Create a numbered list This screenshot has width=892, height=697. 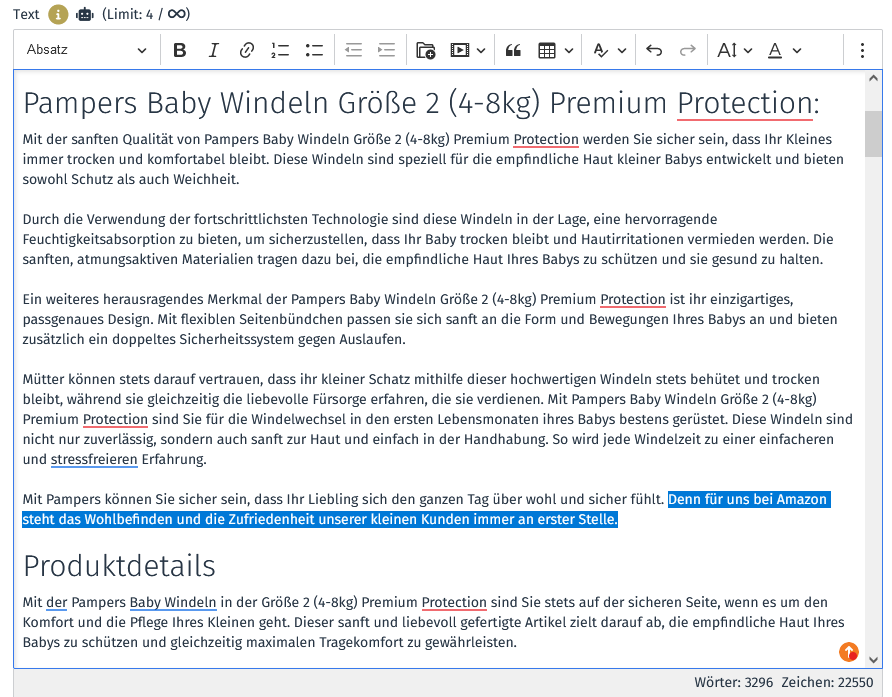(280, 51)
